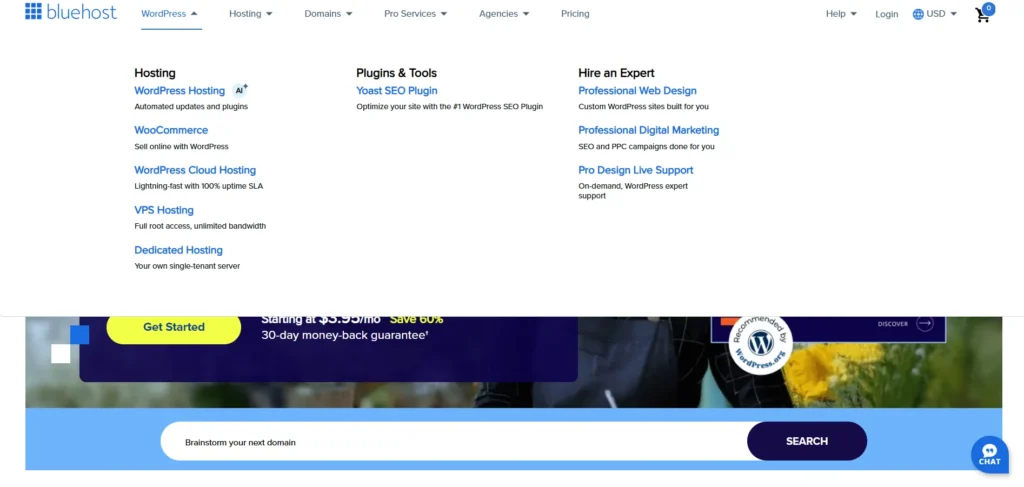The height and width of the screenshot is (487, 1024).
Task: Open the WooCommerce link
Action: tap(171, 130)
